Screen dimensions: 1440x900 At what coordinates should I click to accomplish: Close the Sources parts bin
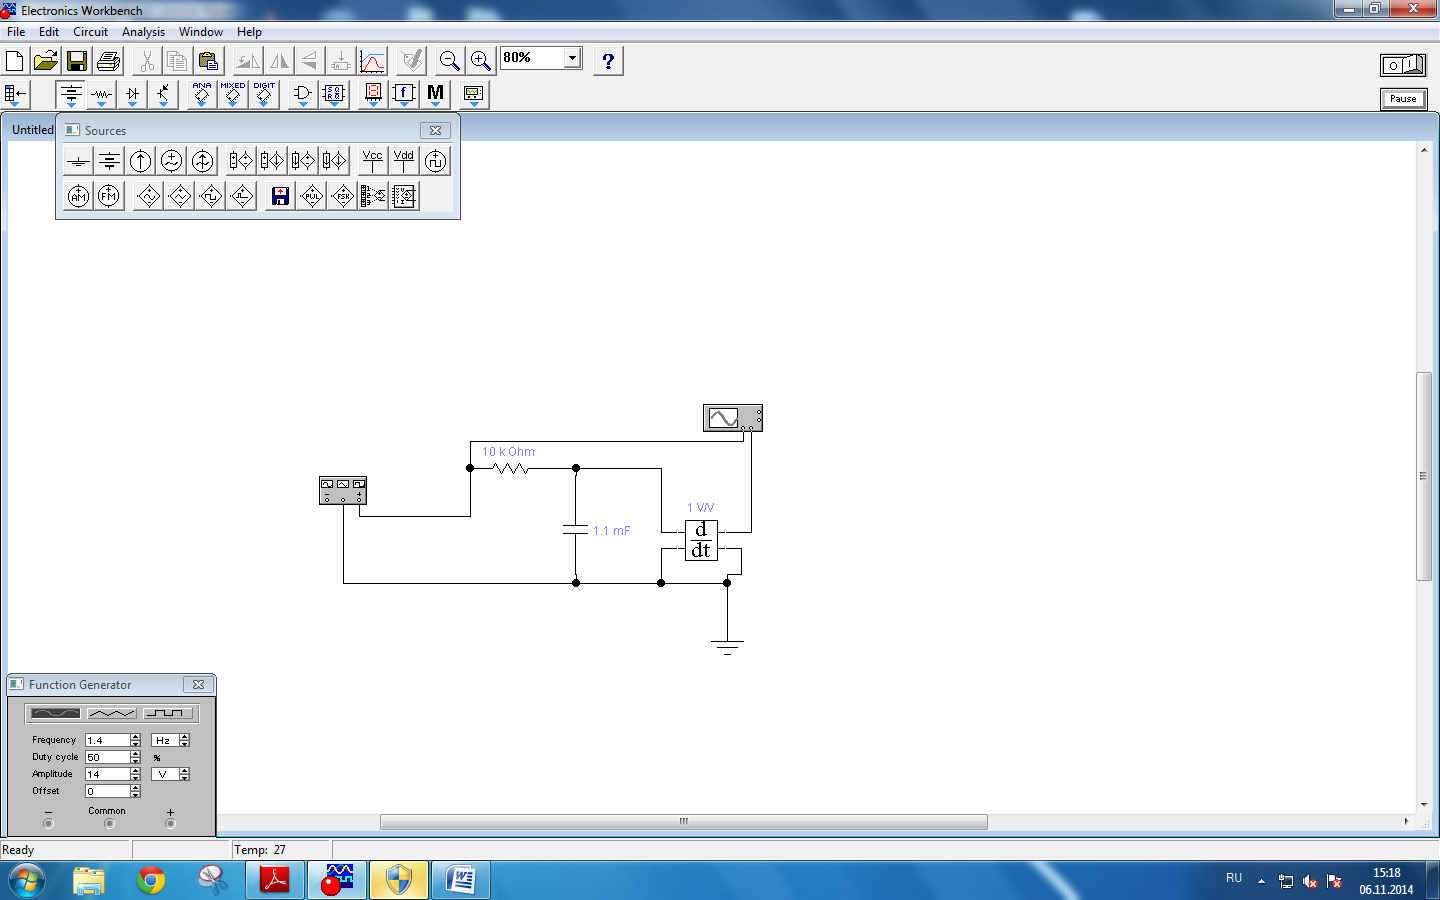tap(435, 130)
